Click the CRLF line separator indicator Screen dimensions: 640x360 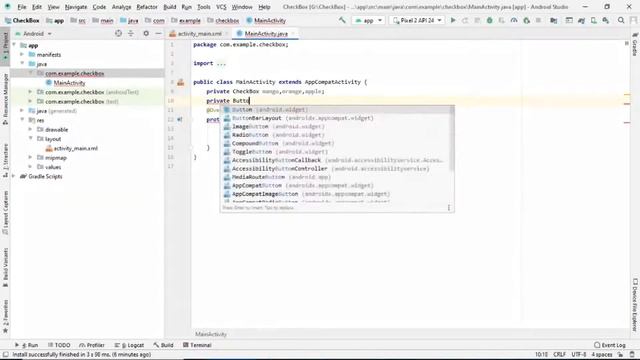click(559, 355)
